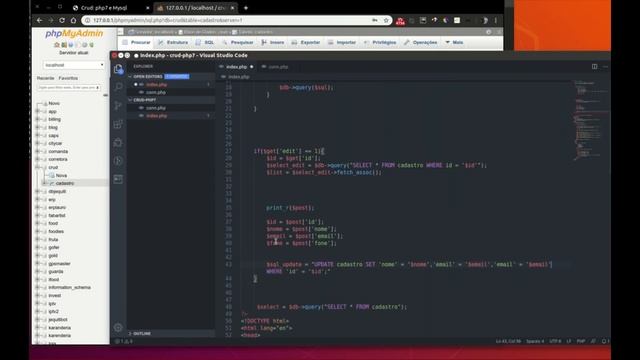Click the Favoritos link in phpMyAdmin sidebar
Viewport: 640px width, 360px height.
(68, 78)
